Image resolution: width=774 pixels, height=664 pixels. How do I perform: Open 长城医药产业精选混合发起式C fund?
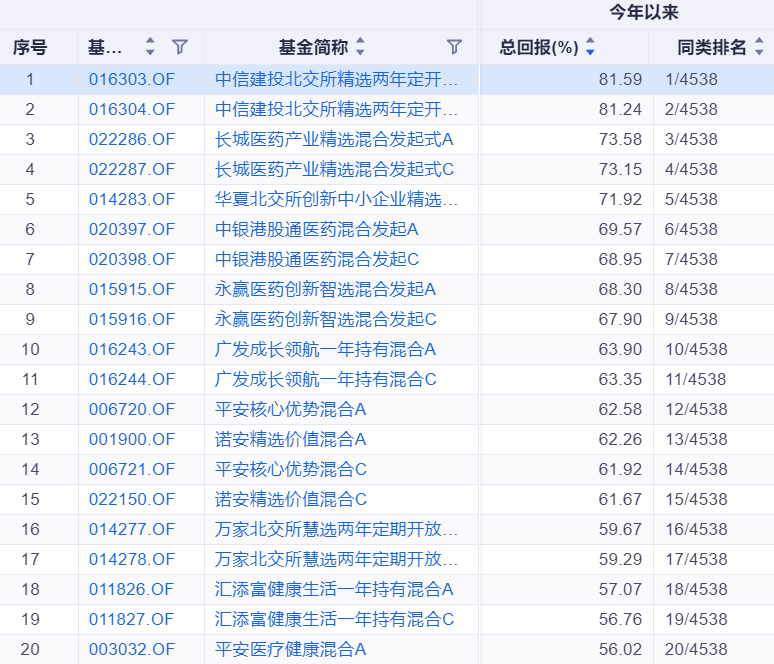334,169
